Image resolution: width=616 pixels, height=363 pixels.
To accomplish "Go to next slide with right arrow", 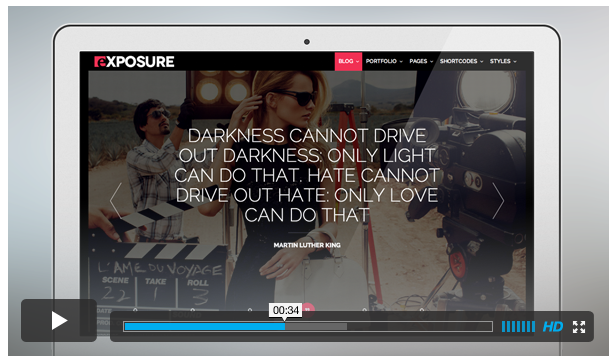I will (498, 200).
